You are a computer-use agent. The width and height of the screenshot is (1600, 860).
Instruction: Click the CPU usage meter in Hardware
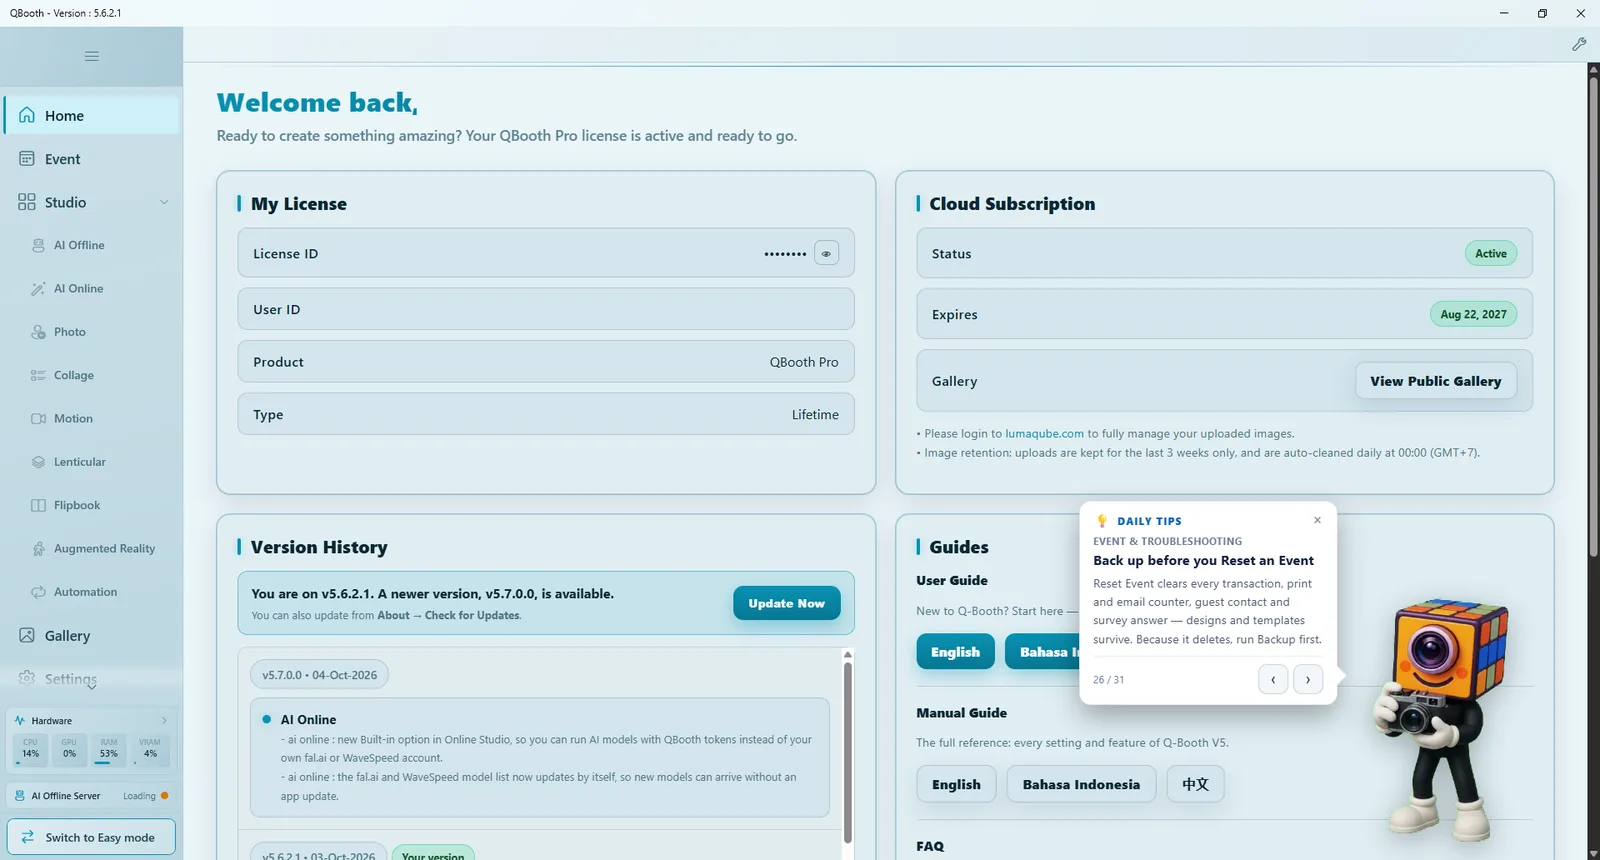click(x=31, y=750)
